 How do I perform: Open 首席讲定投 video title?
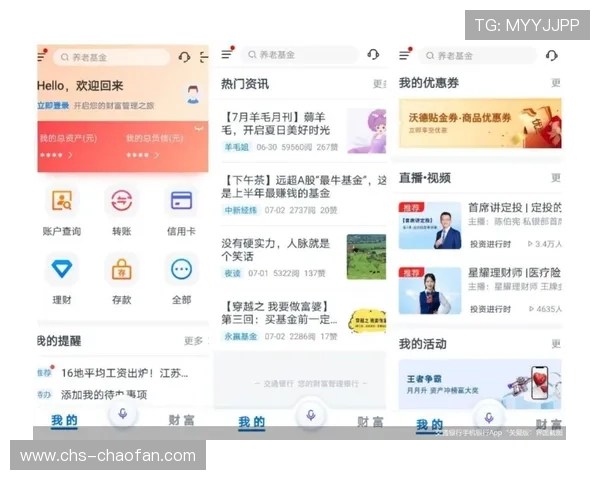pos(515,208)
